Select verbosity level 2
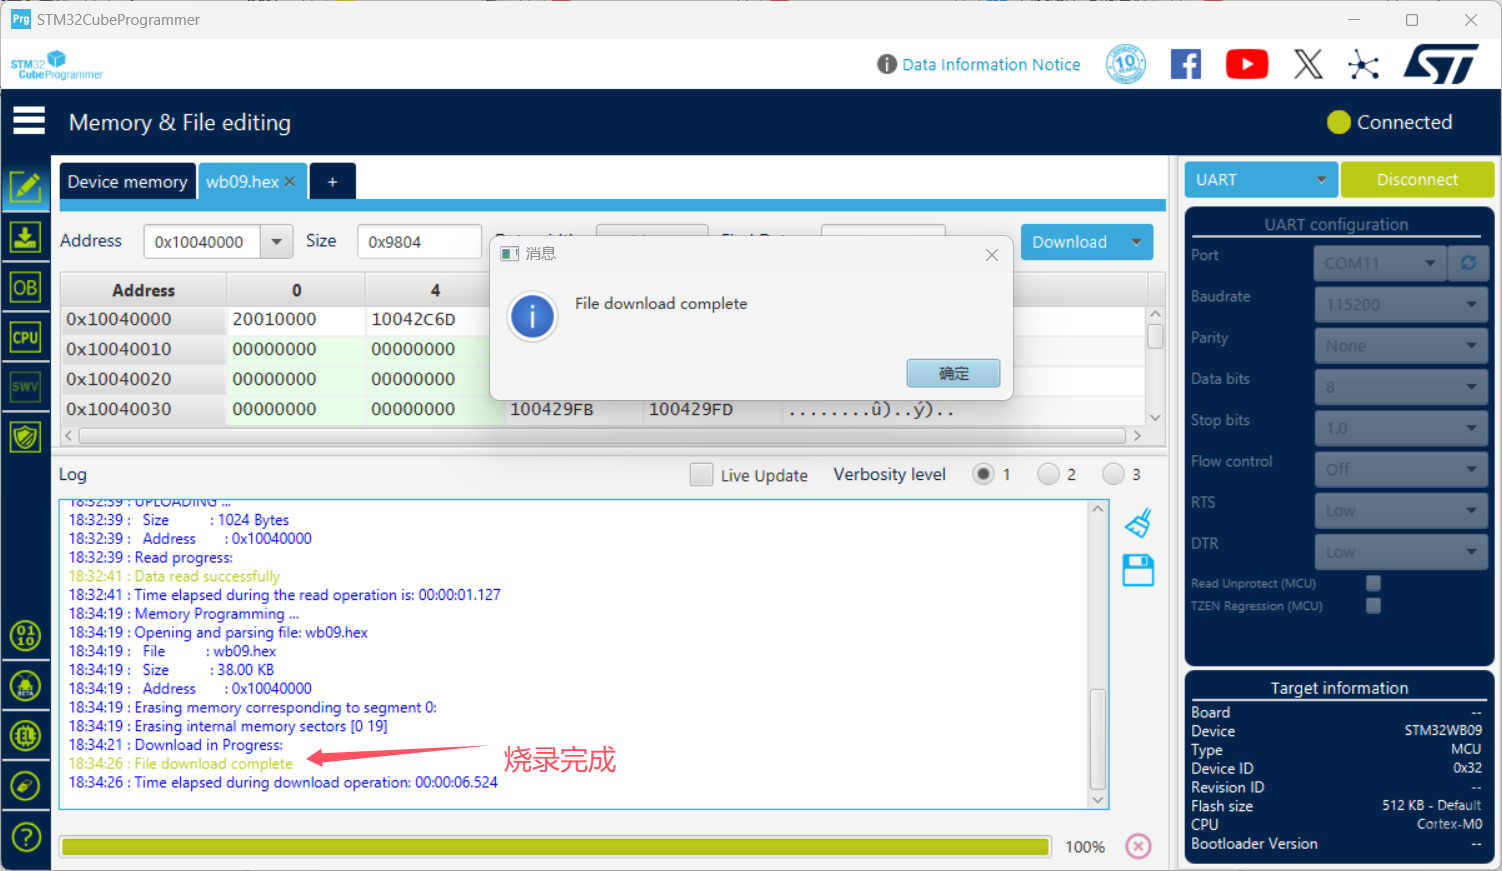 point(1048,474)
